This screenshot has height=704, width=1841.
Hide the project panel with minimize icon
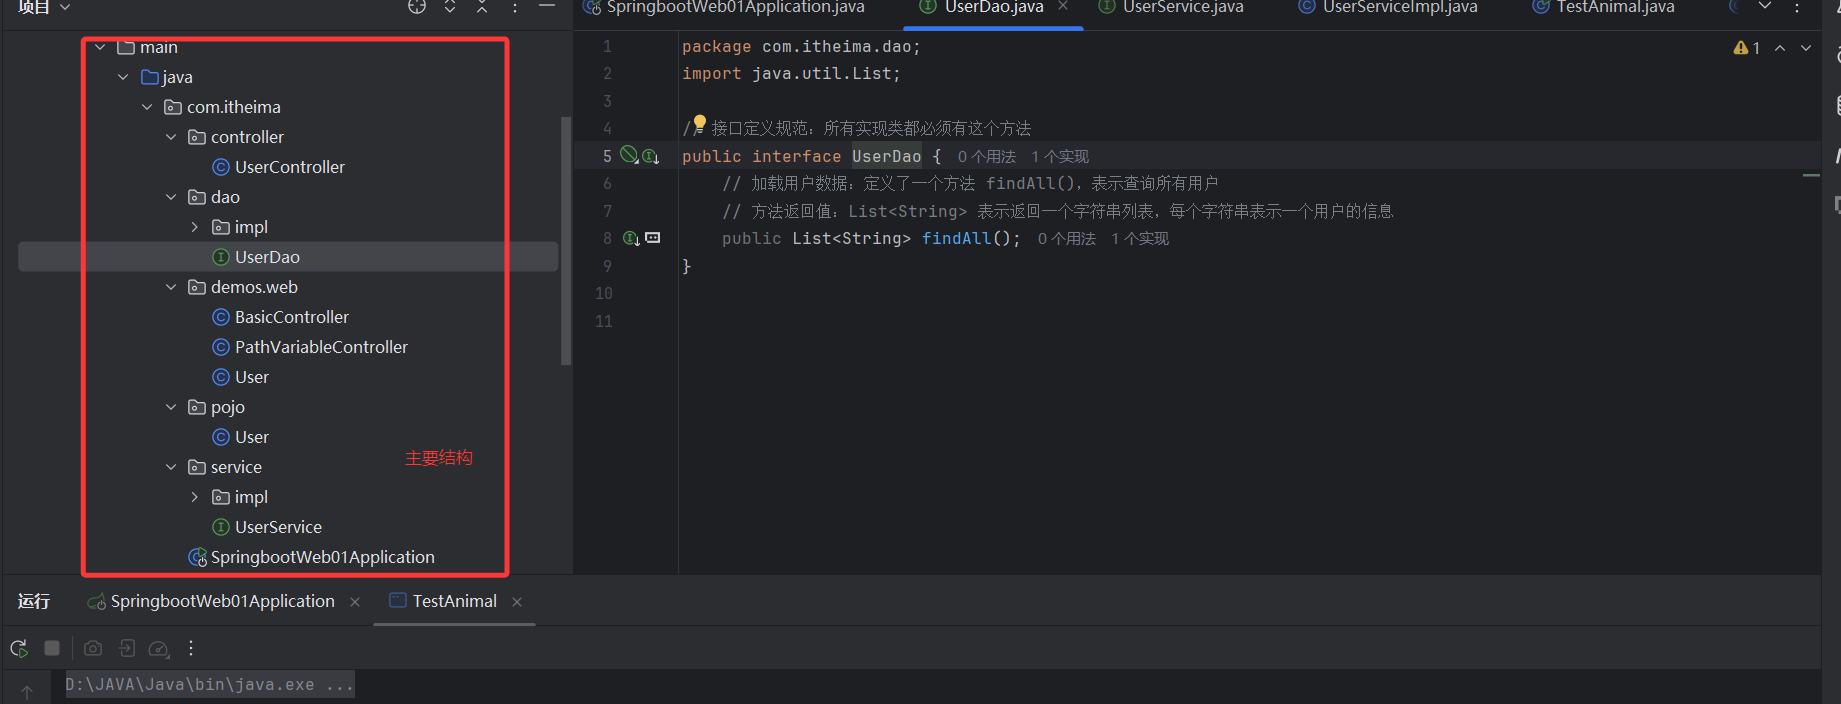[547, 6]
